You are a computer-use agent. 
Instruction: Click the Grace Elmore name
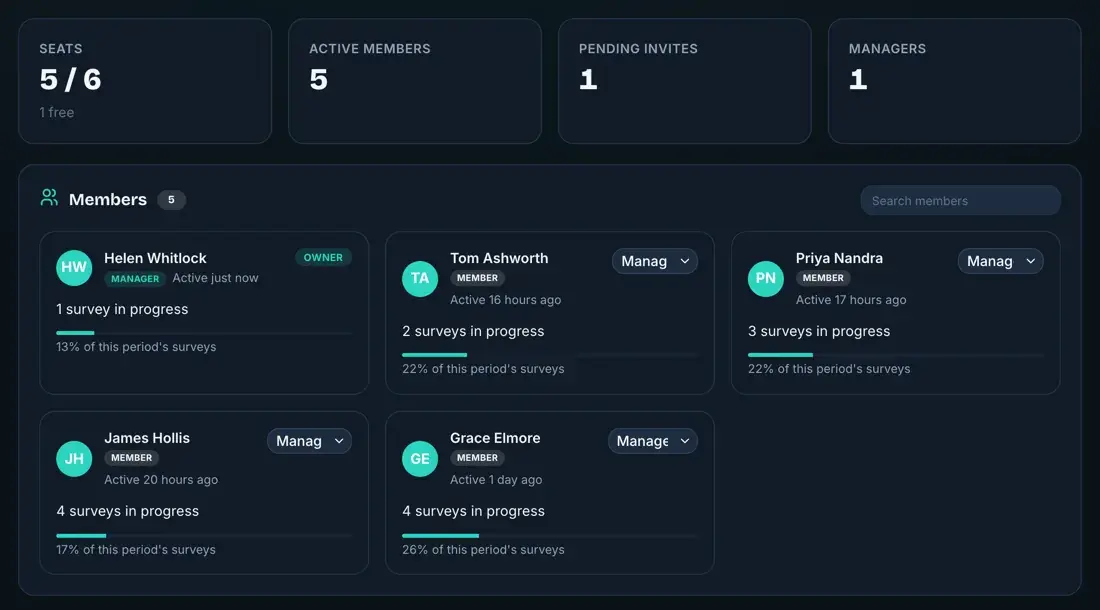click(x=495, y=438)
